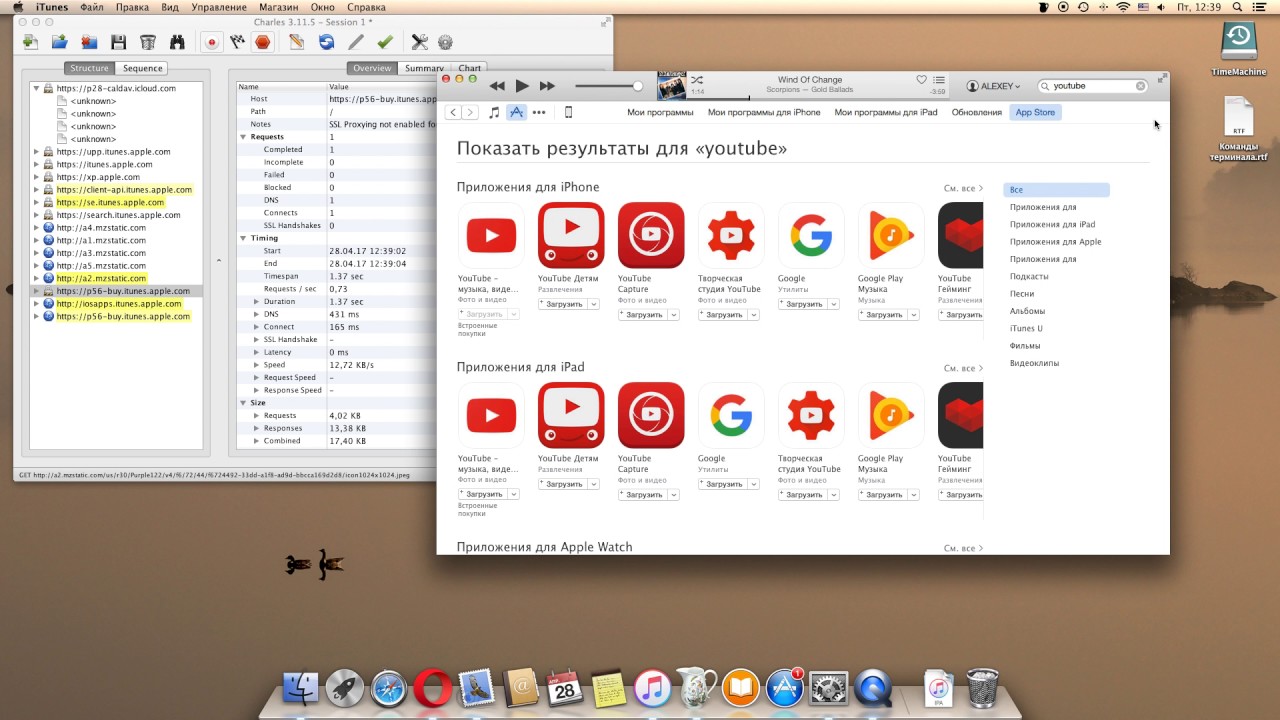Toggle shuffle in iTunes now-playing display
Image resolution: width=1280 pixels, height=720 pixels.
pos(697,80)
